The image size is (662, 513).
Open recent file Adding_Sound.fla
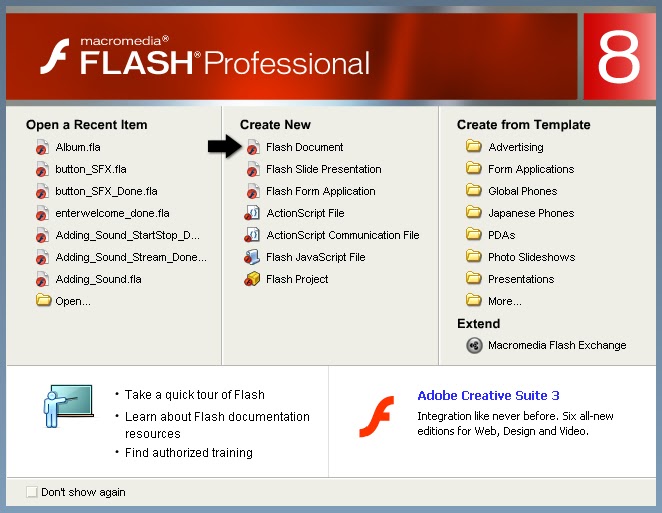[x=98, y=279]
